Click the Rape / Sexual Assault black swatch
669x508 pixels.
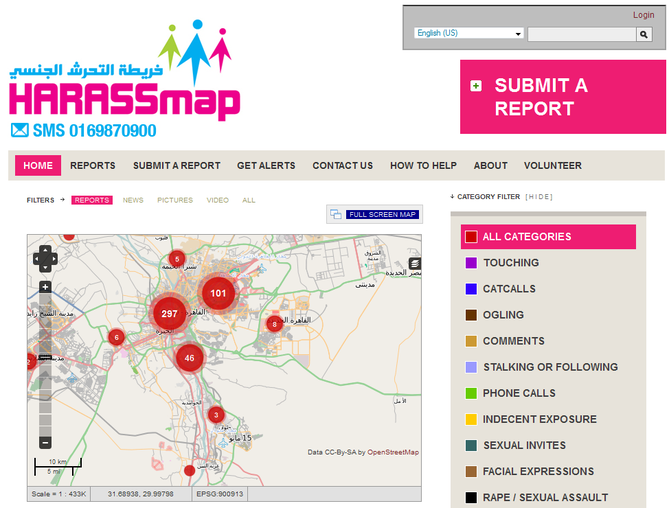click(471, 497)
